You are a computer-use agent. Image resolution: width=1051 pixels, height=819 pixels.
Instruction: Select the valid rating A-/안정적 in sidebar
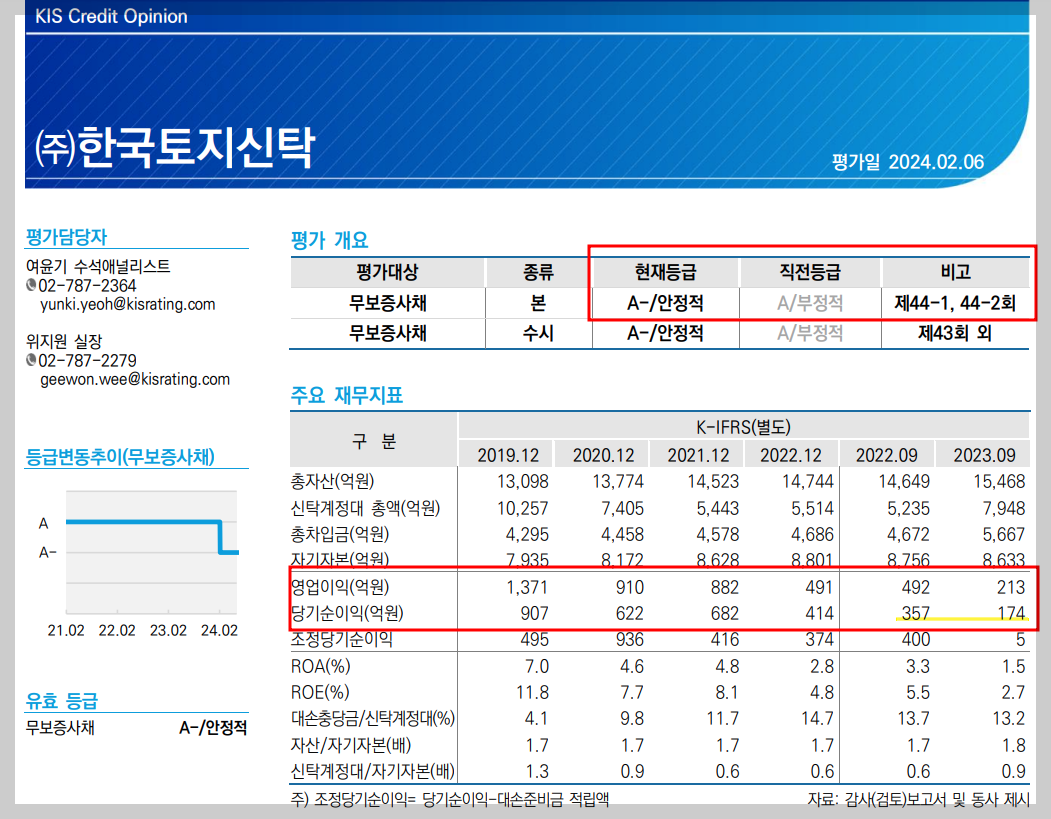coord(213,727)
